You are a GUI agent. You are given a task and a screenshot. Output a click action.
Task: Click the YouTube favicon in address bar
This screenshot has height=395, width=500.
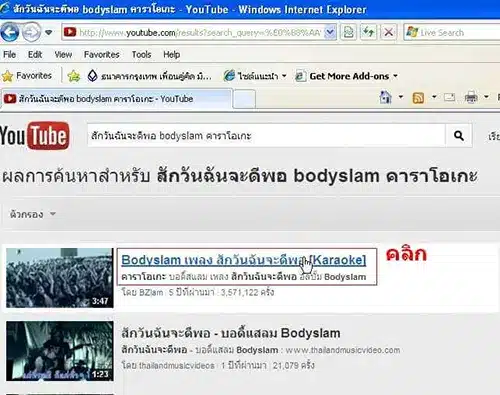(x=70, y=32)
